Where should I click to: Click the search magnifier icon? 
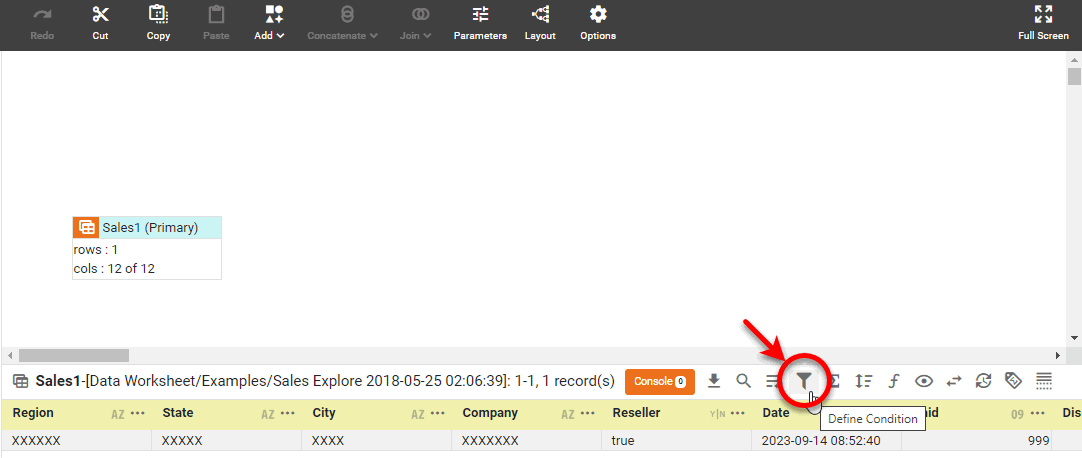pos(743,381)
